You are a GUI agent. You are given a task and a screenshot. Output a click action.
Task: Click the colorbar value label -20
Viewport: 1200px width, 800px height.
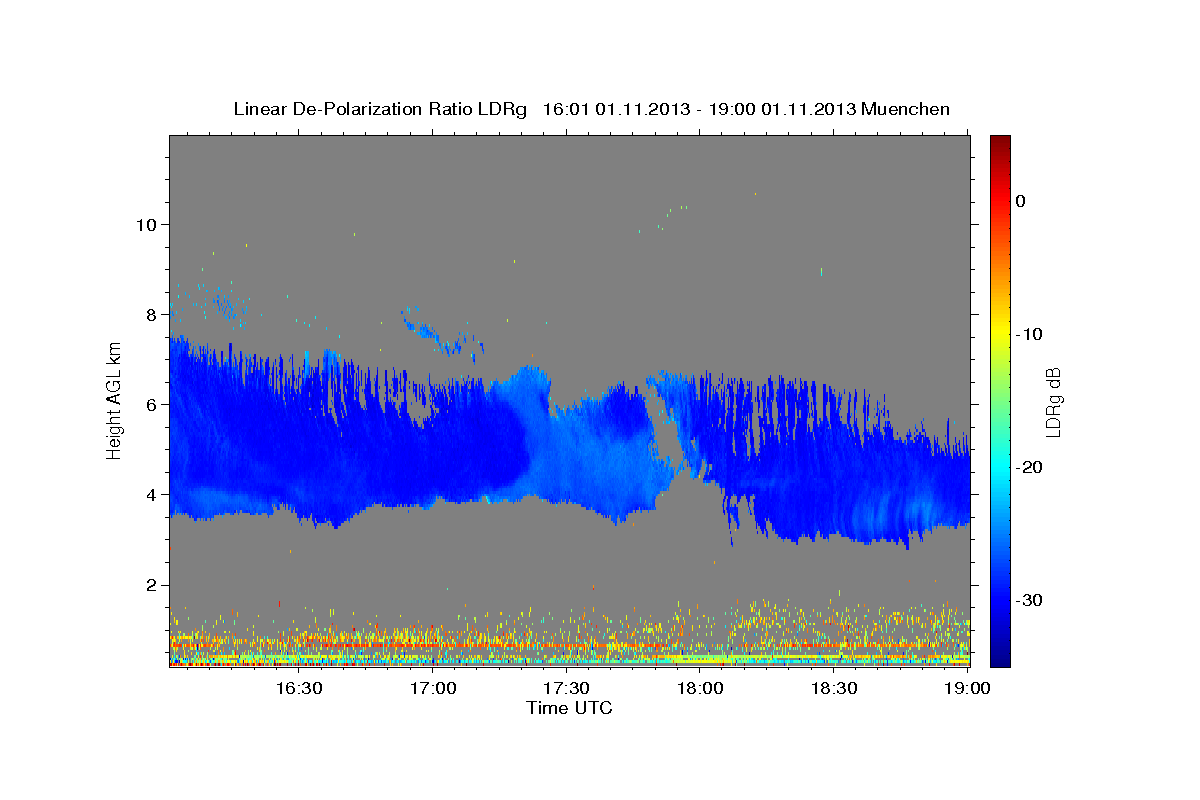[1029, 467]
